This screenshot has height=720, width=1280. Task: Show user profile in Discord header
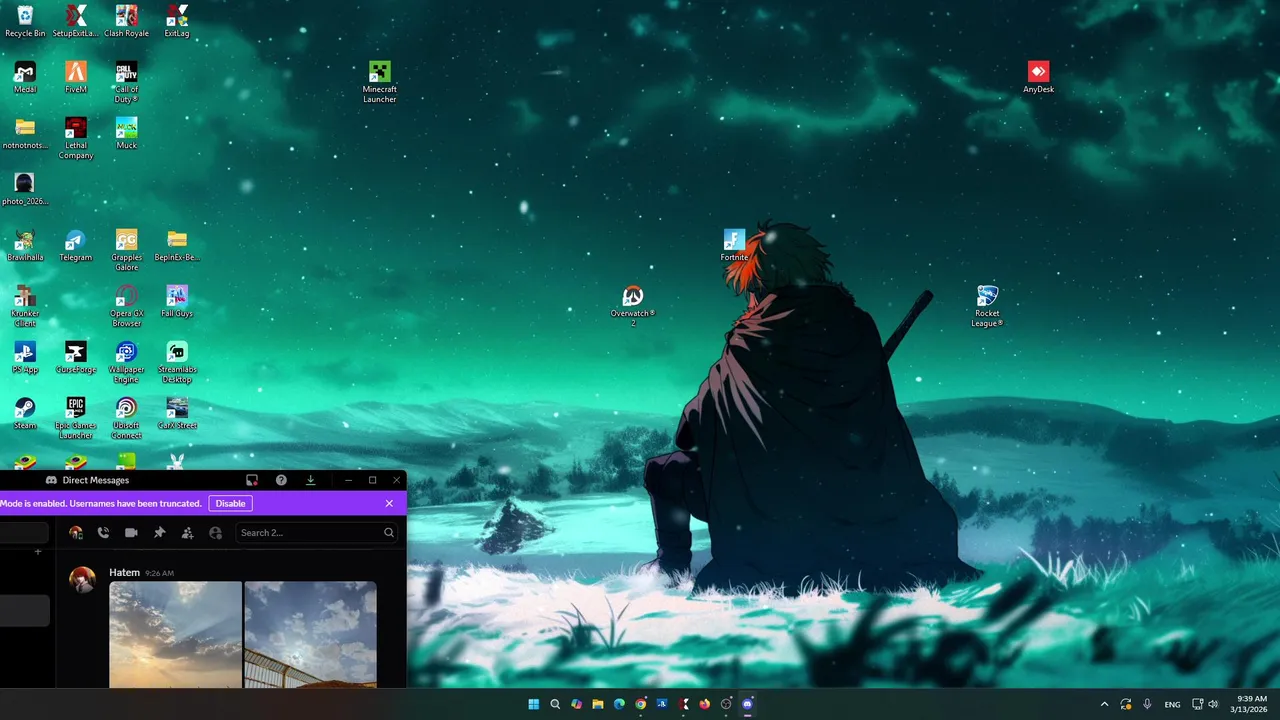[x=215, y=533]
